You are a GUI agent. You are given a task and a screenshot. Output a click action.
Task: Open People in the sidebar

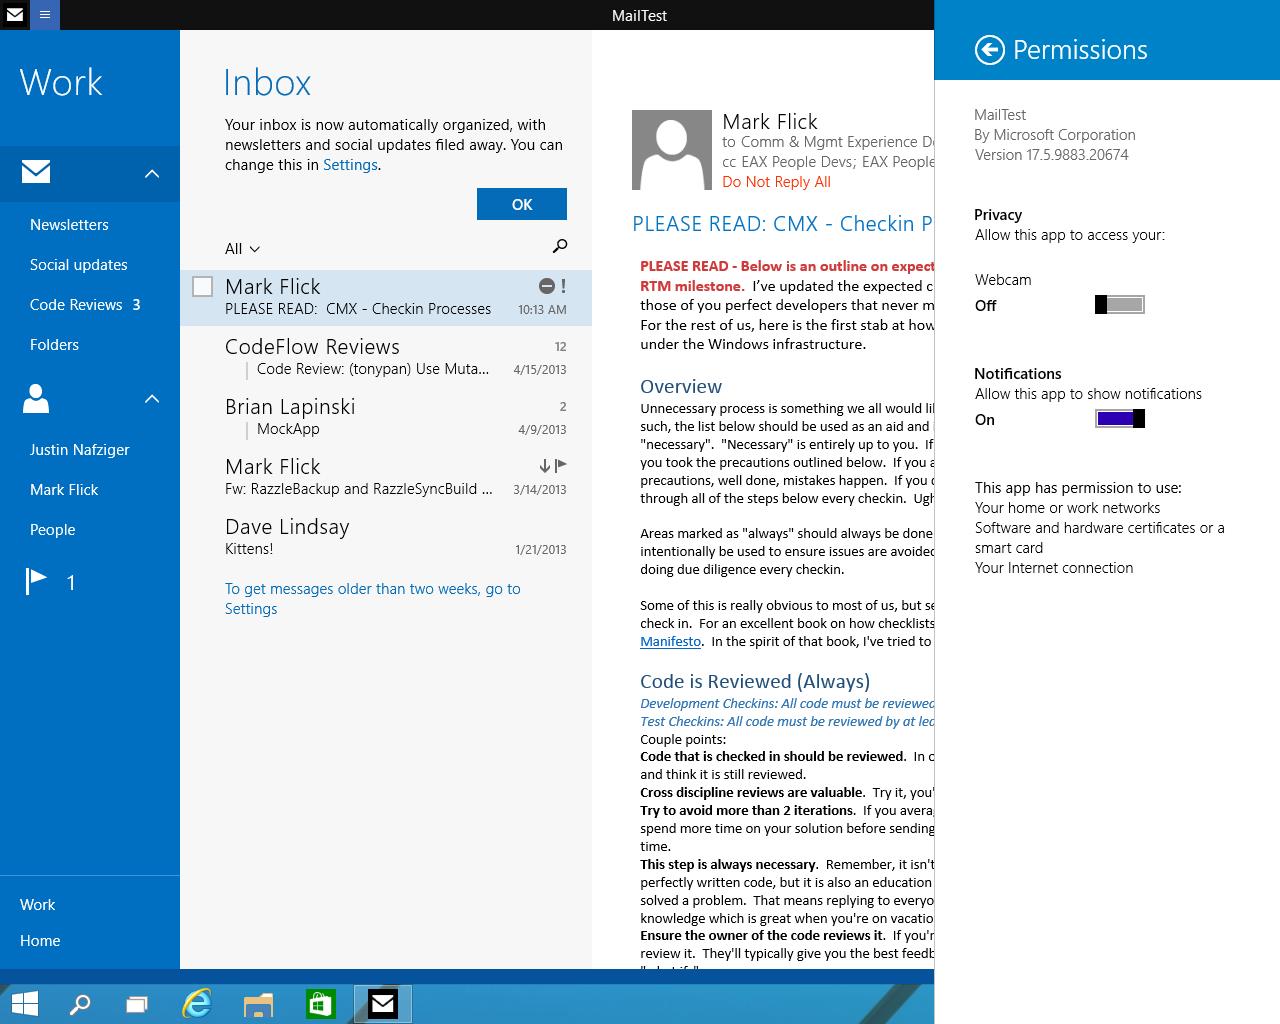point(52,529)
